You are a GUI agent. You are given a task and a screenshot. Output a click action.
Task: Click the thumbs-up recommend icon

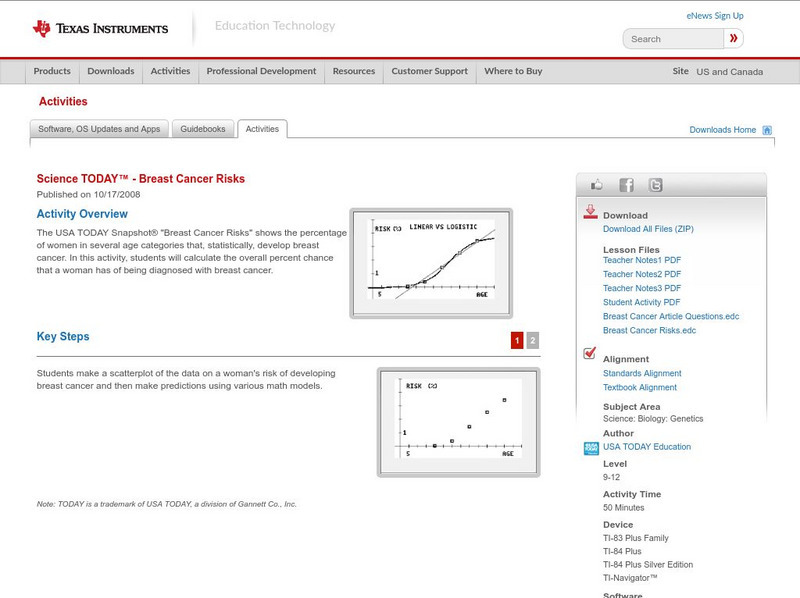(x=596, y=183)
